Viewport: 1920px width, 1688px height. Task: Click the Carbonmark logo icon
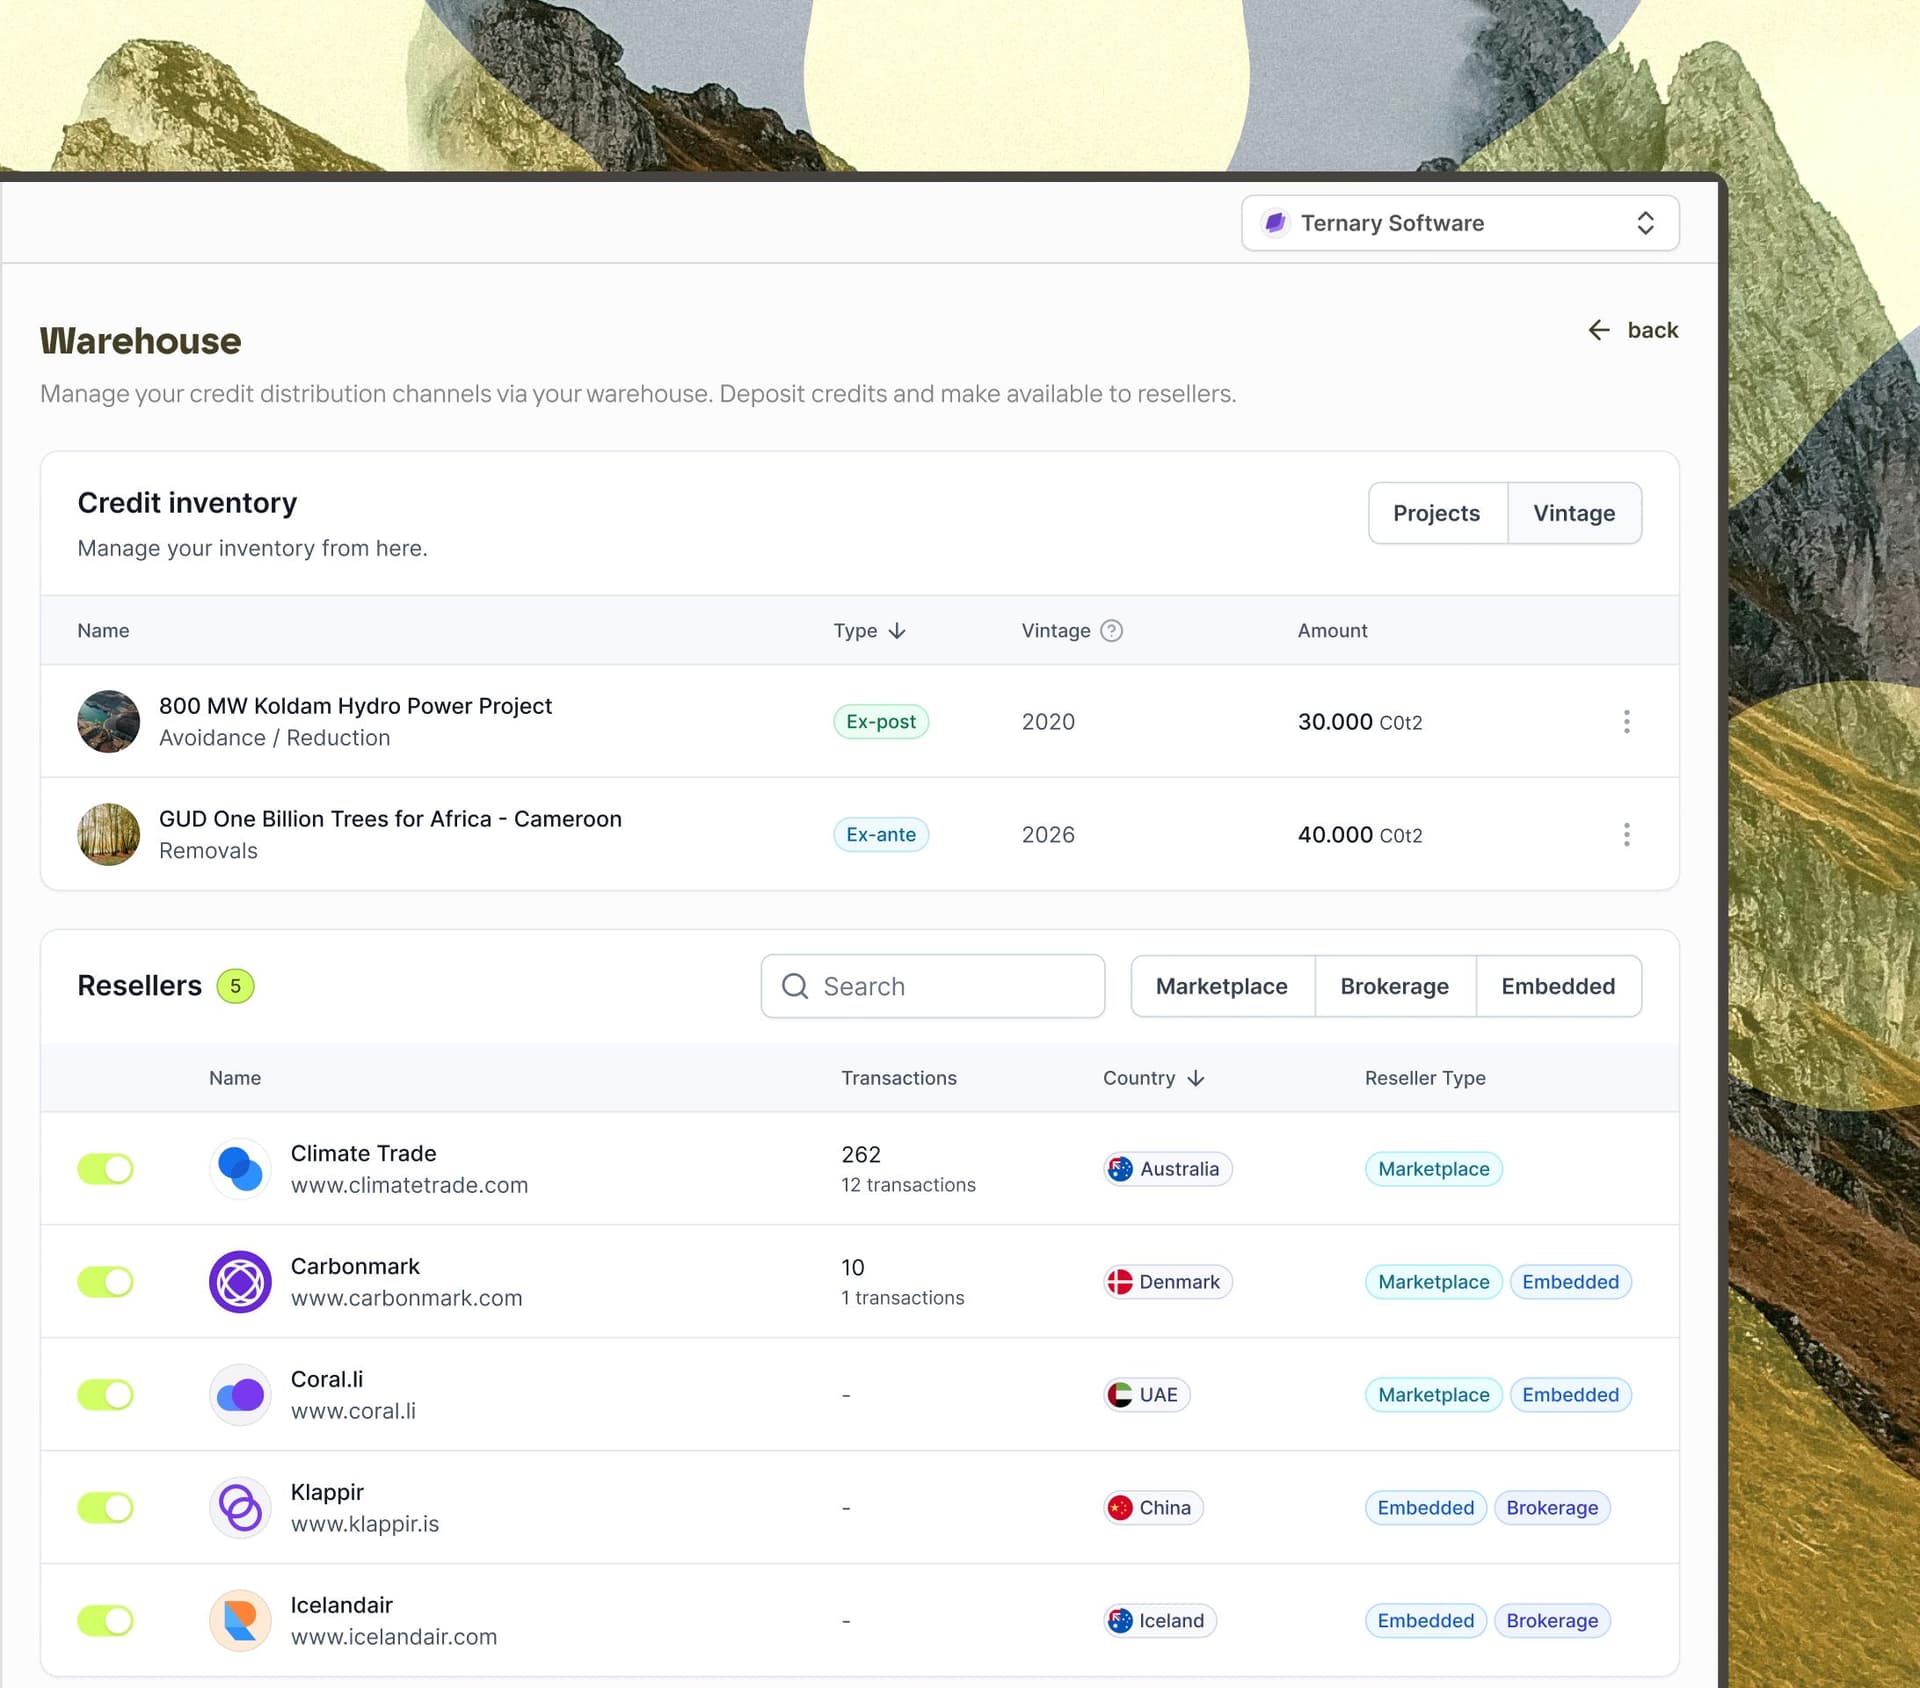pyautogui.click(x=240, y=1281)
